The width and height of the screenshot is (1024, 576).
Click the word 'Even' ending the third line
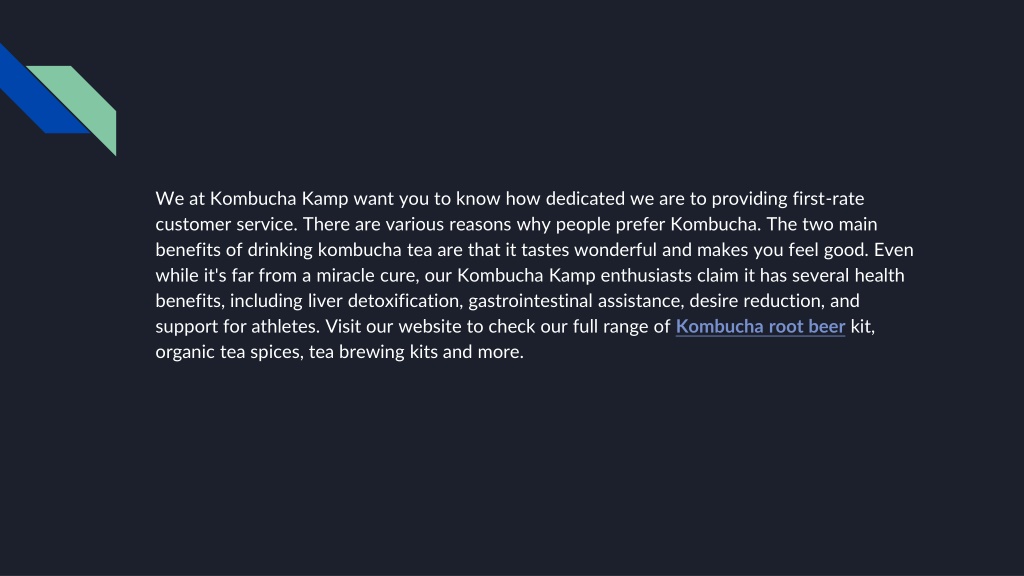pos(893,249)
